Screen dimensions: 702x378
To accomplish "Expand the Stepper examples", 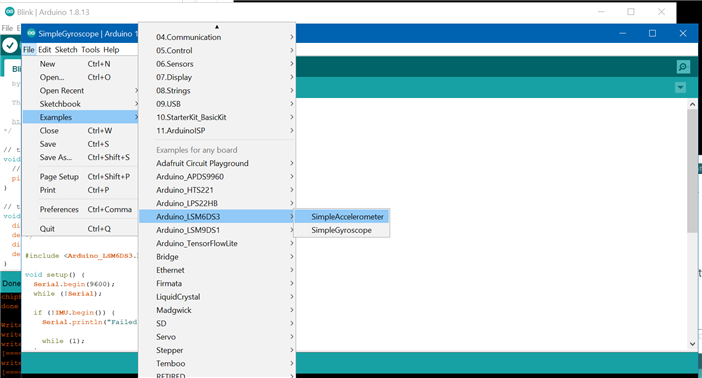I will pyautogui.click(x=217, y=350).
